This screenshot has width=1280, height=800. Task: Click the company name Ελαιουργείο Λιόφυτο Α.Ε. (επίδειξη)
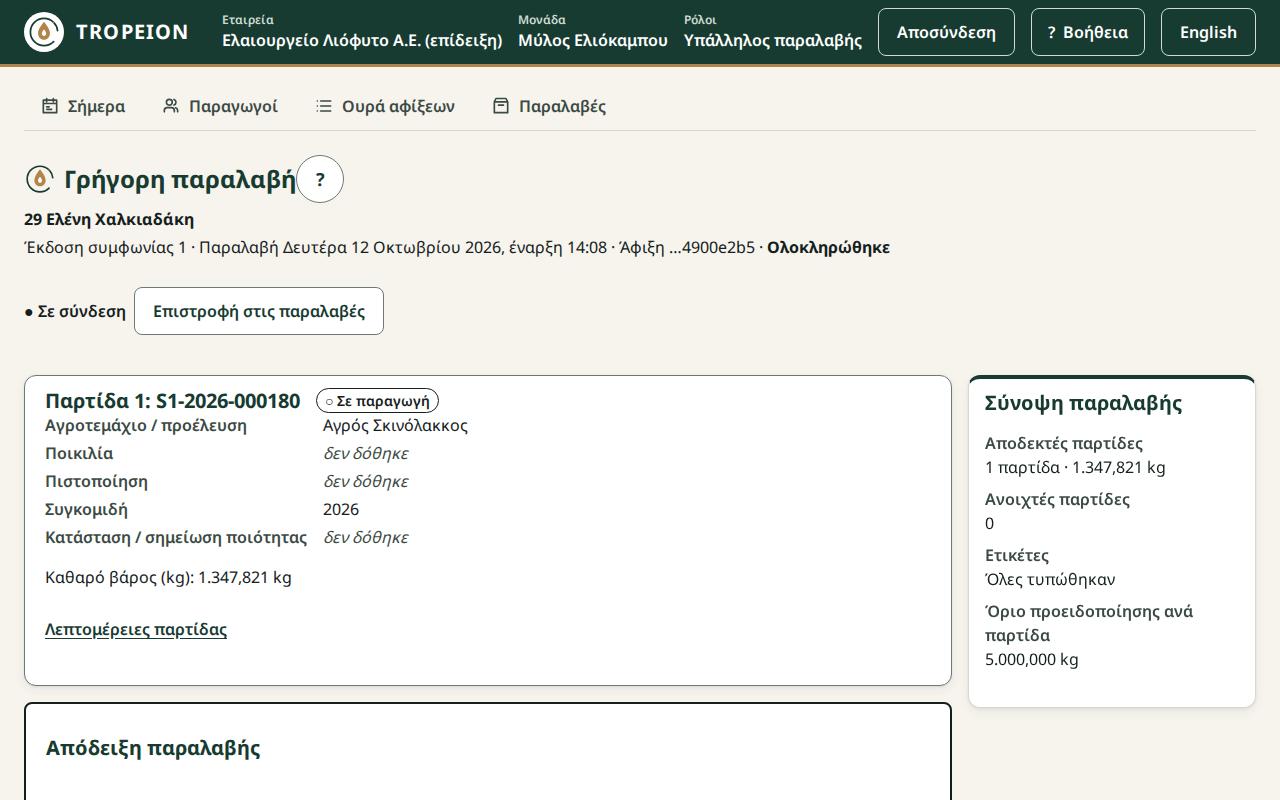pyautogui.click(x=362, y=40)
